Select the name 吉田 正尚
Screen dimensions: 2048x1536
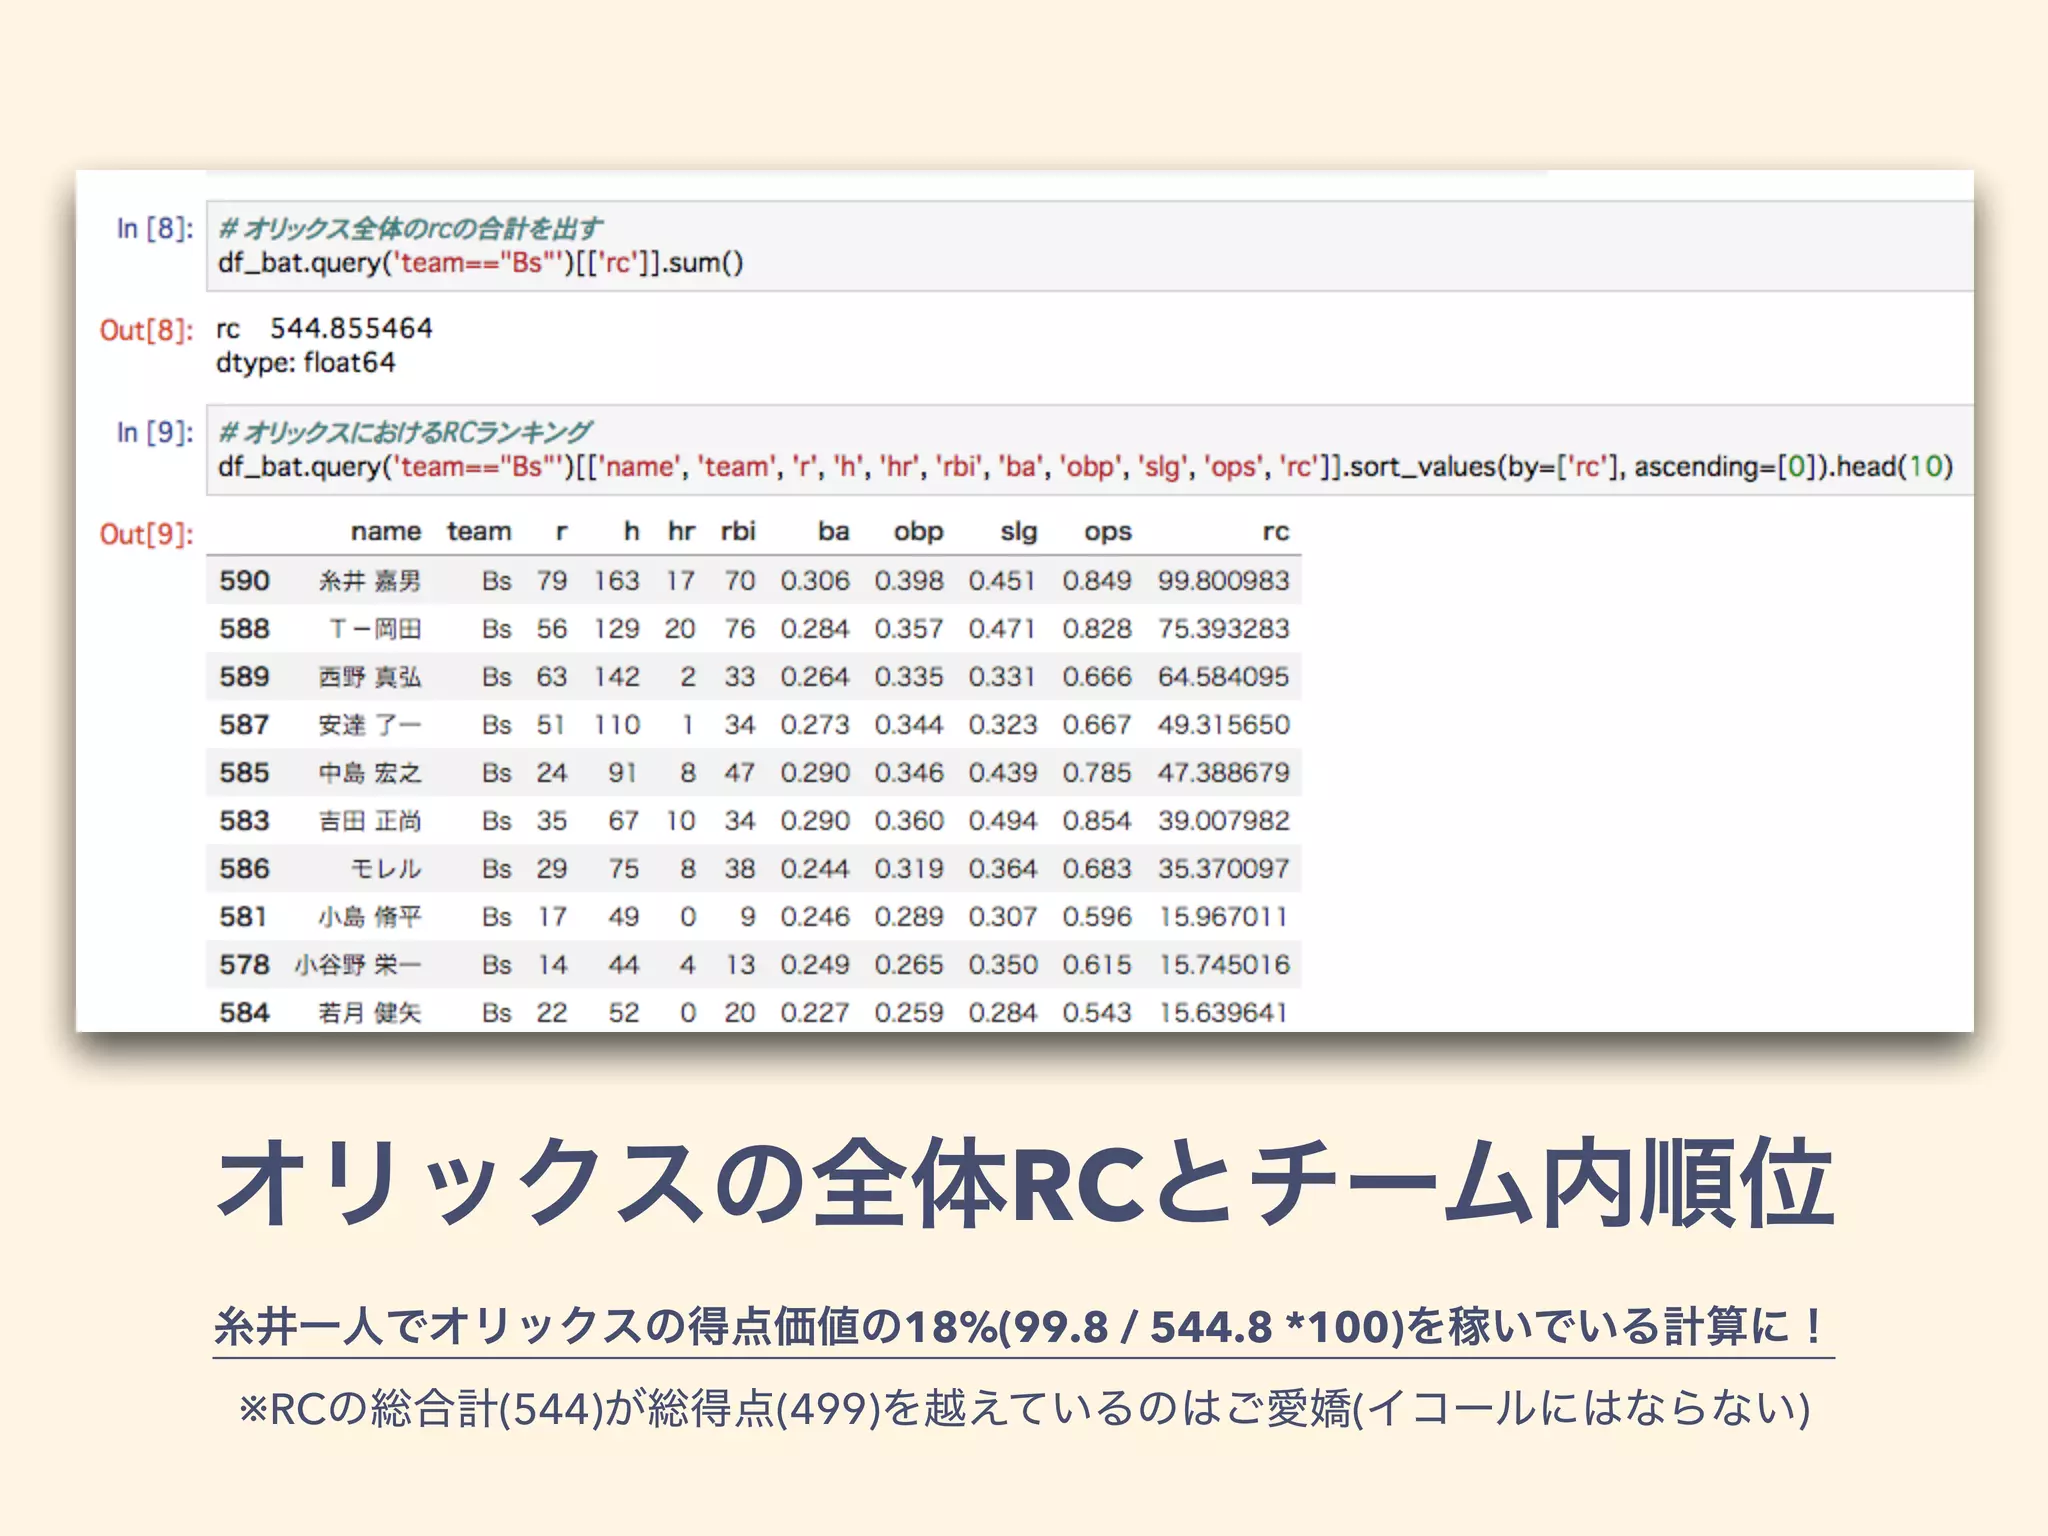click(x=370, y=820)
